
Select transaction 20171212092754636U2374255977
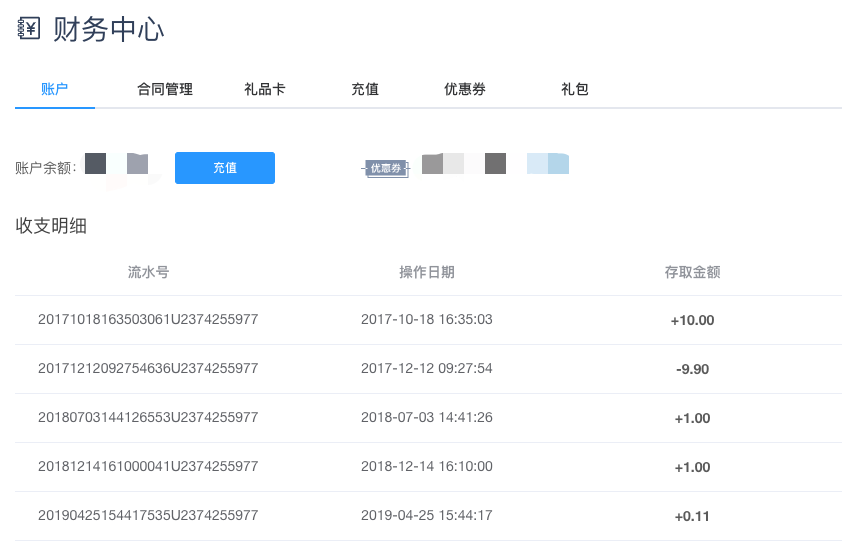pos(148,369)
